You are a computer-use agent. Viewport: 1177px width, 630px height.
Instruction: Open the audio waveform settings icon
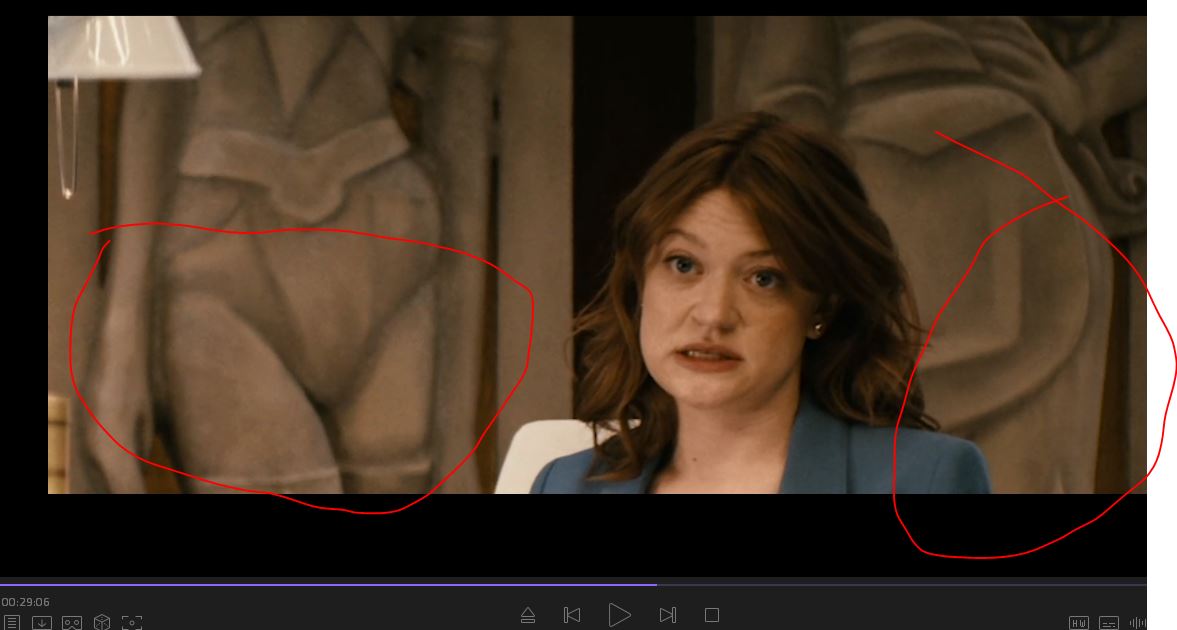point(1138,623)
